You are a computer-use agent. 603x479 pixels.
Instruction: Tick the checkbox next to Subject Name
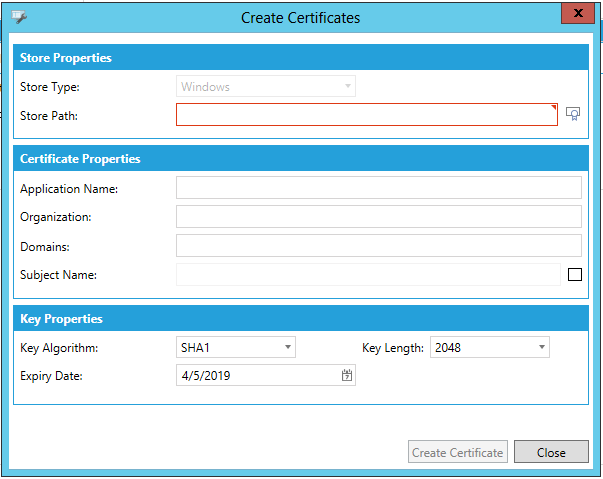[574, 275]
